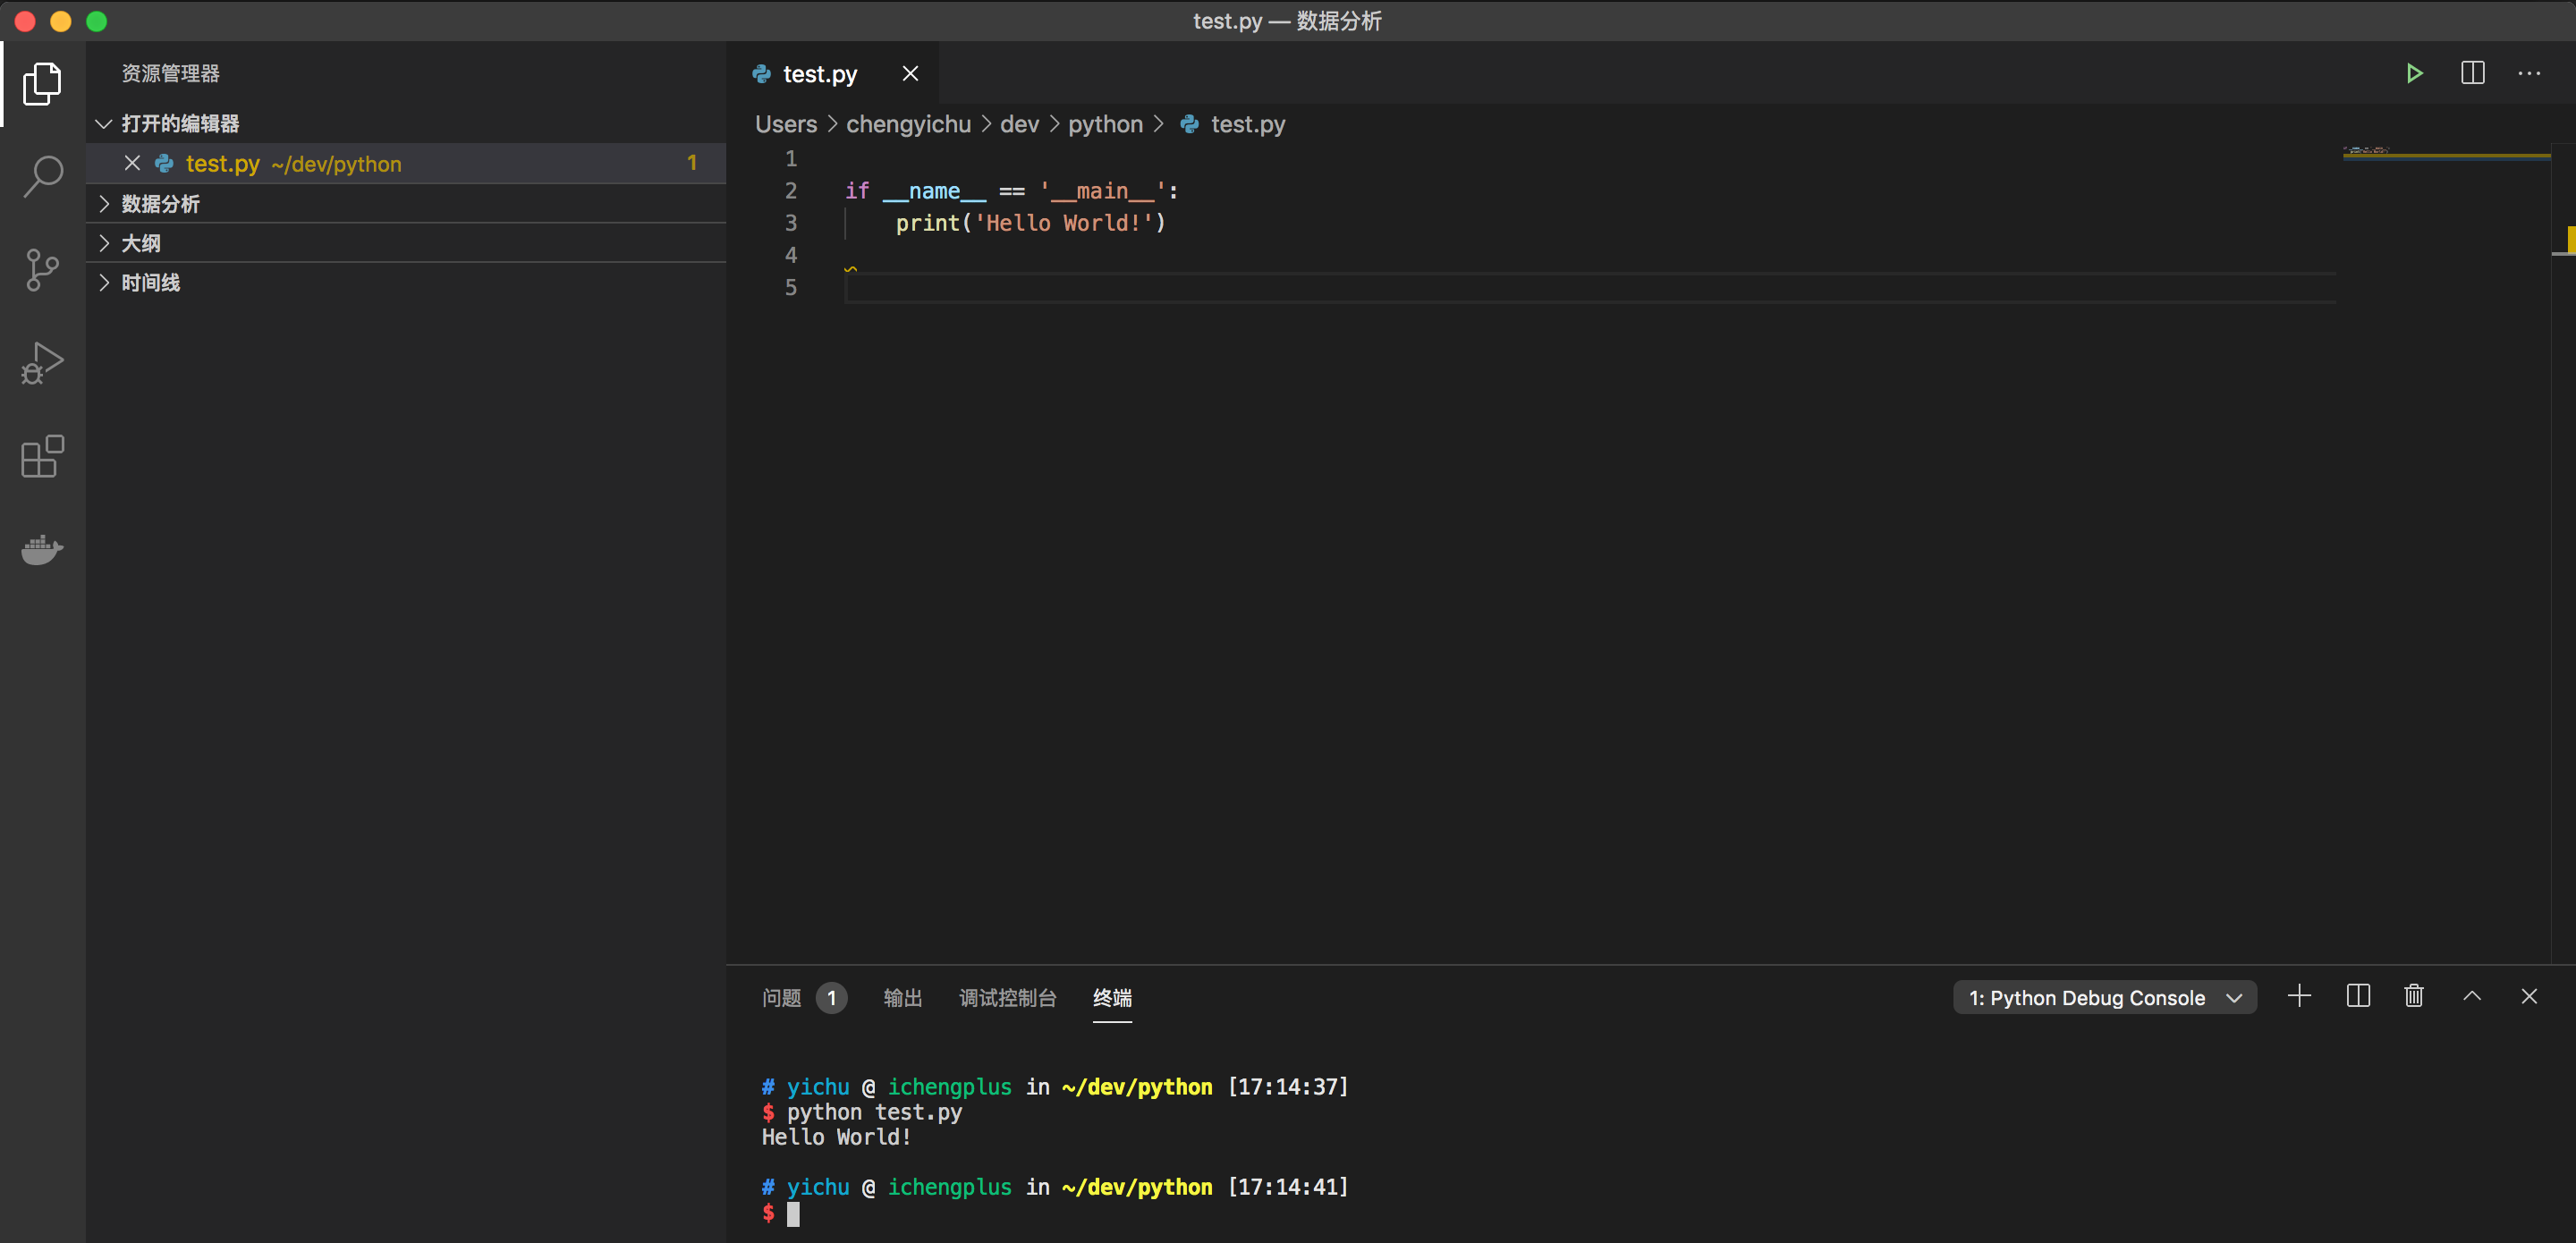Open the Extensions view

click(42, 457)
